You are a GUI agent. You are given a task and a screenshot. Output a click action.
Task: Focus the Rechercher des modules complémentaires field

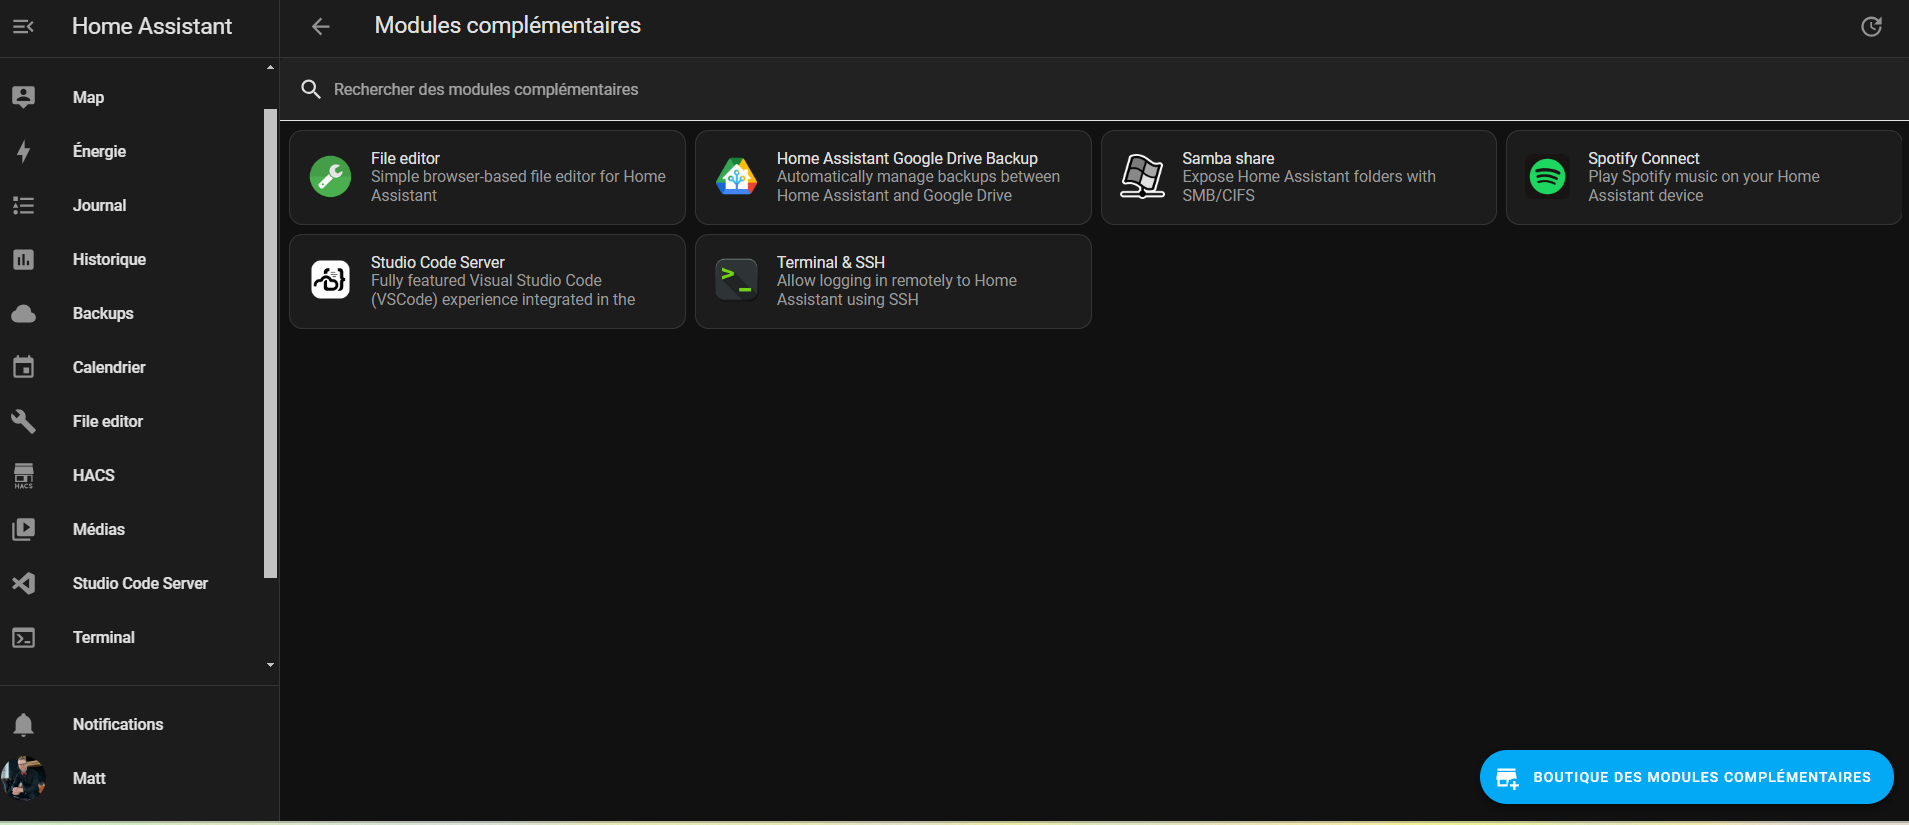pyautogui.click(x=1094, y=89)
